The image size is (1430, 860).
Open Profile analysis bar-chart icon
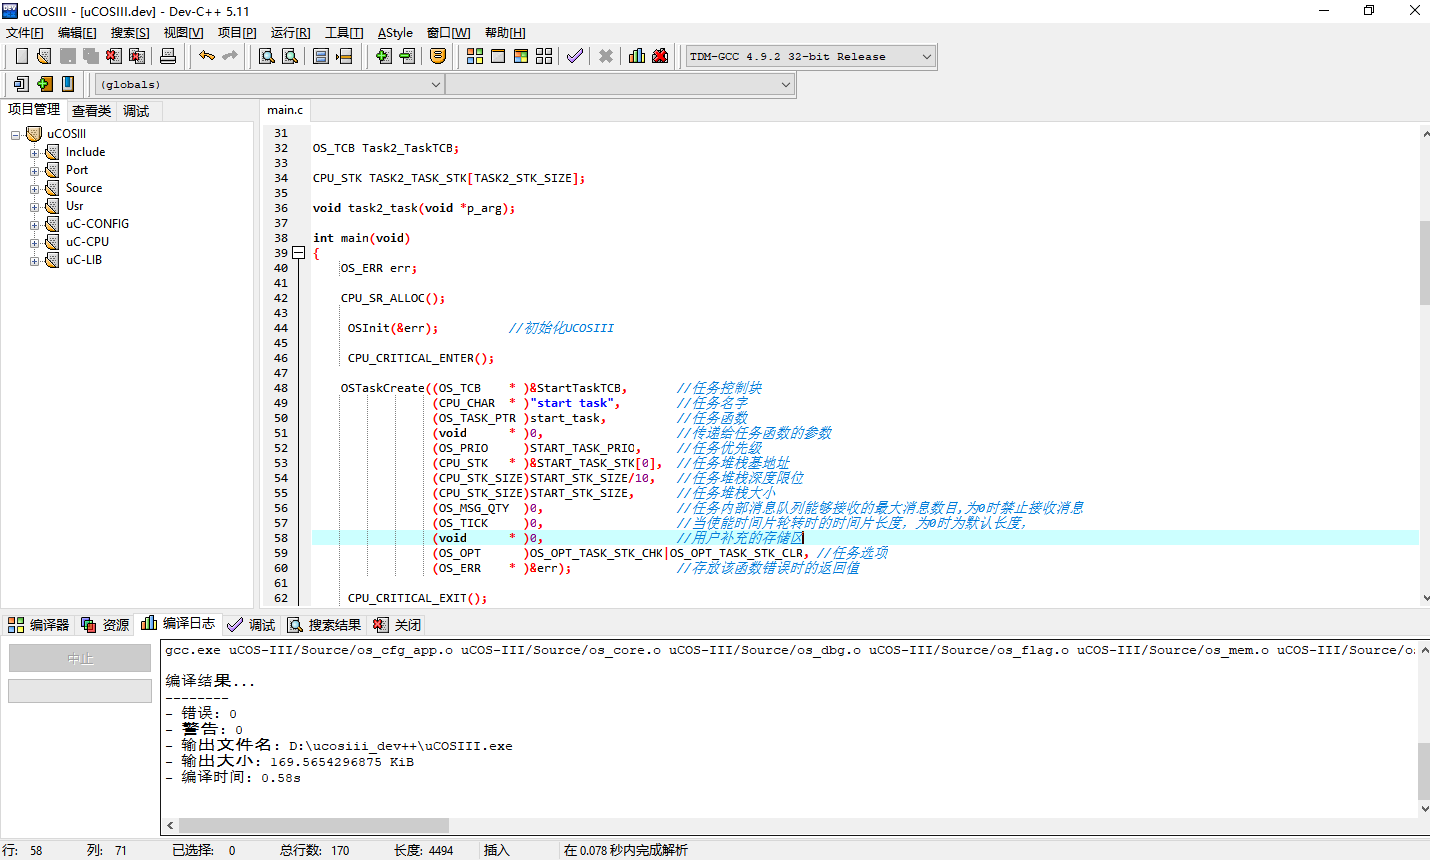coord(637,56)
